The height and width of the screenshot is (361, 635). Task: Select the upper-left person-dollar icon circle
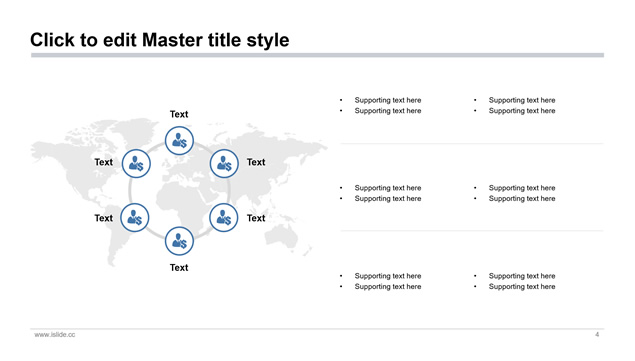[x=136, y=164]
